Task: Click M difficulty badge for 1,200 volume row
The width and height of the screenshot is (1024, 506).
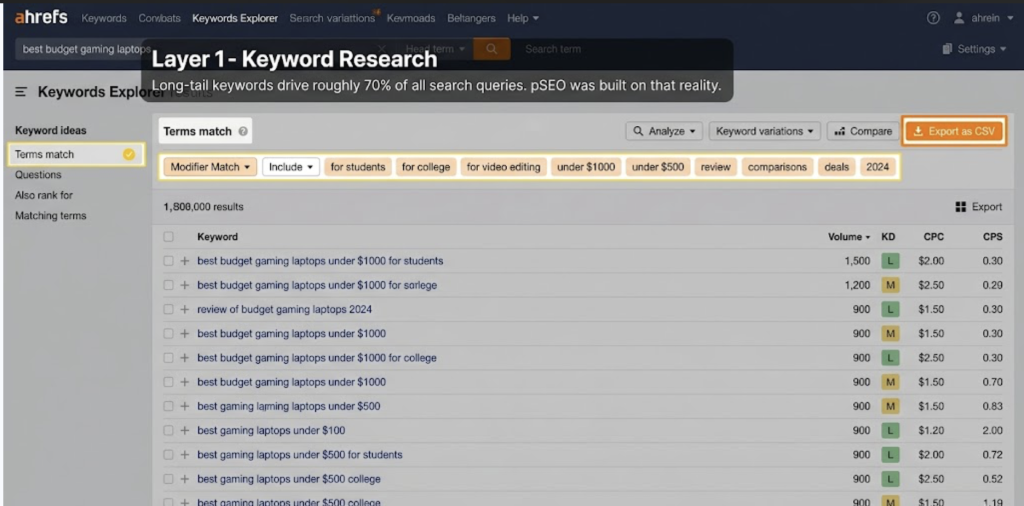Action: click(889, 285)
